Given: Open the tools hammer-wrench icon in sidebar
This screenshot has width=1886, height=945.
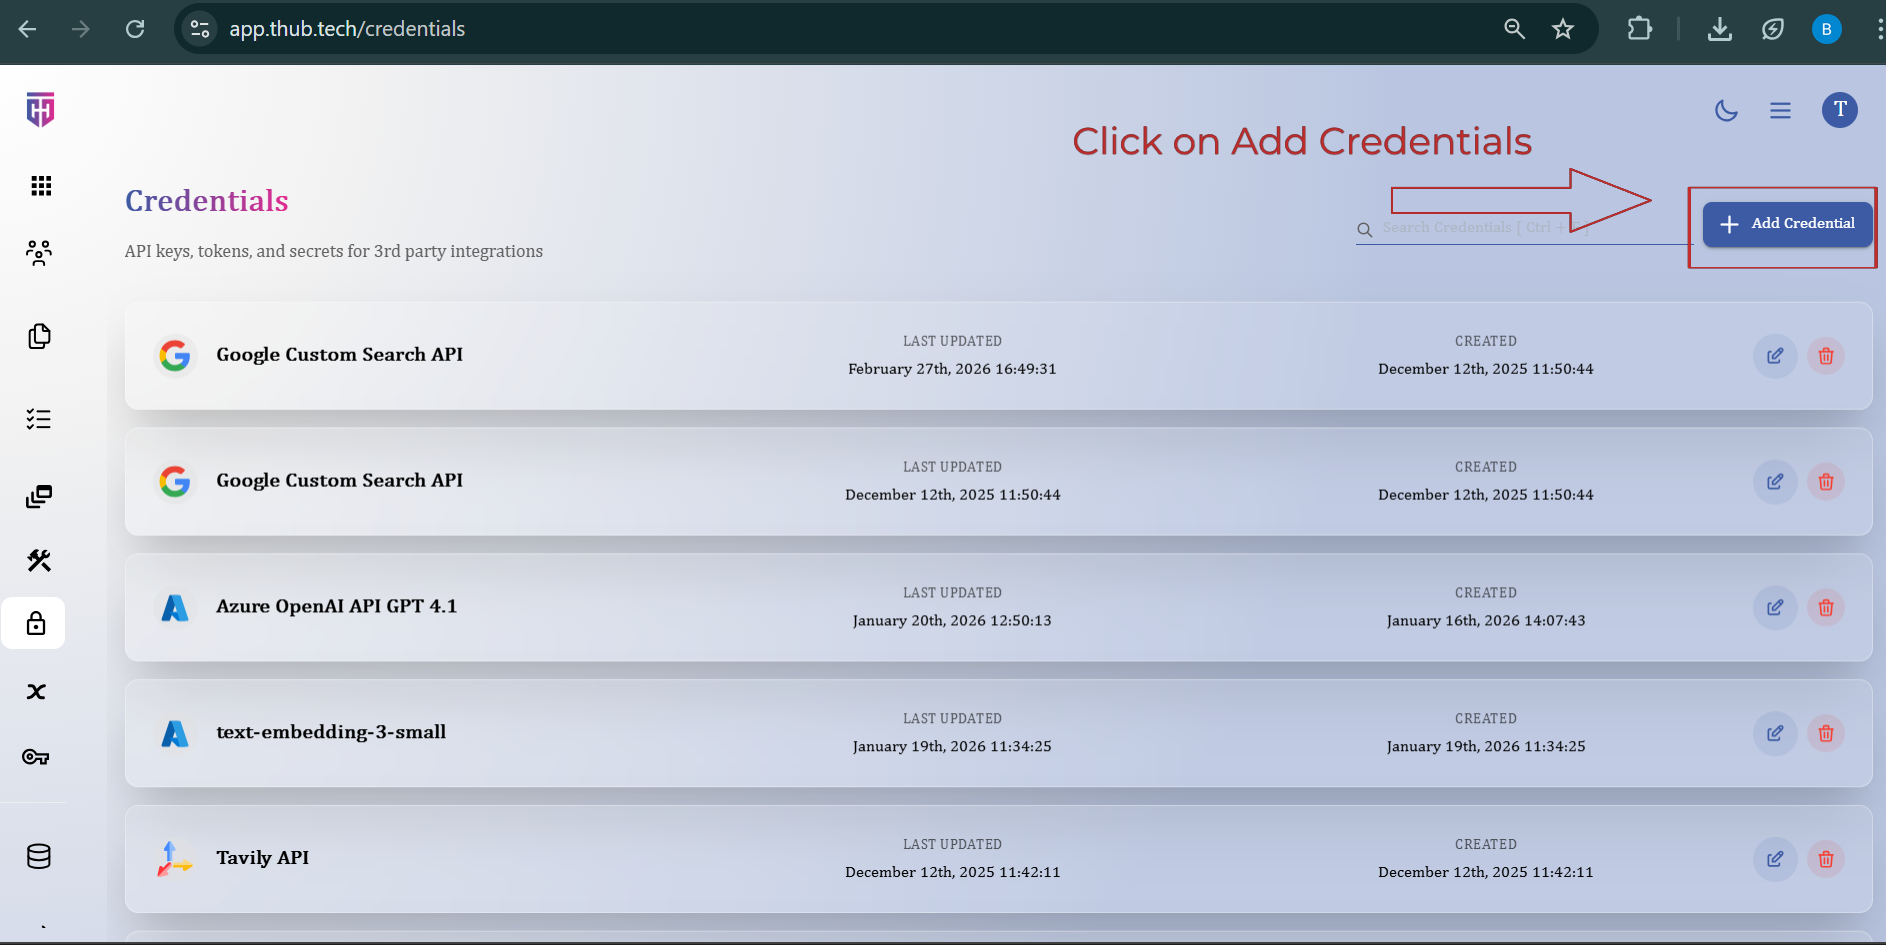Looking at the screenshot, I should [x=39, y=560].
